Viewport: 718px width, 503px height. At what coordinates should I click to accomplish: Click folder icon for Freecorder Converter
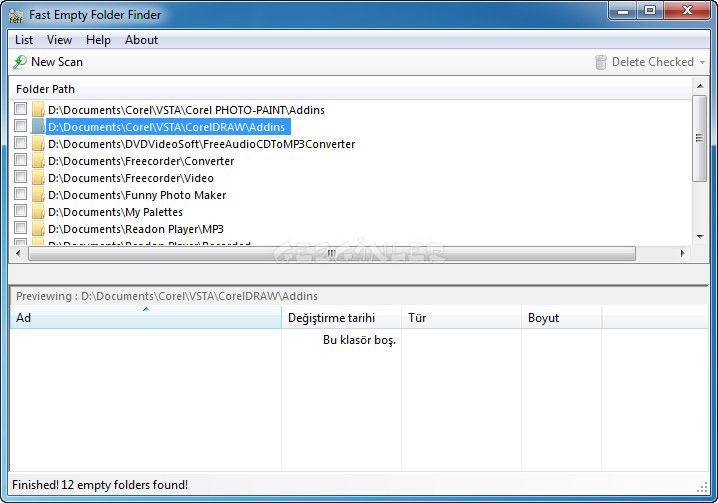(38, 161)
